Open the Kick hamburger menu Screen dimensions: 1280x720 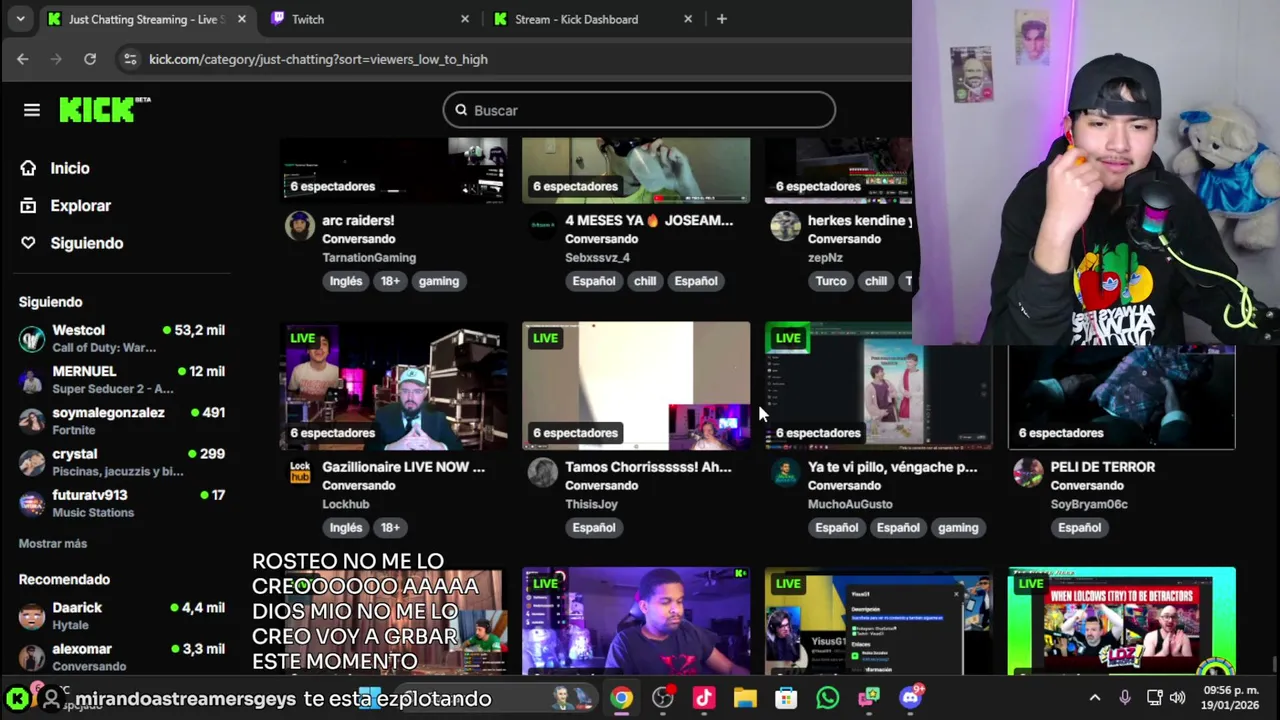32,110
